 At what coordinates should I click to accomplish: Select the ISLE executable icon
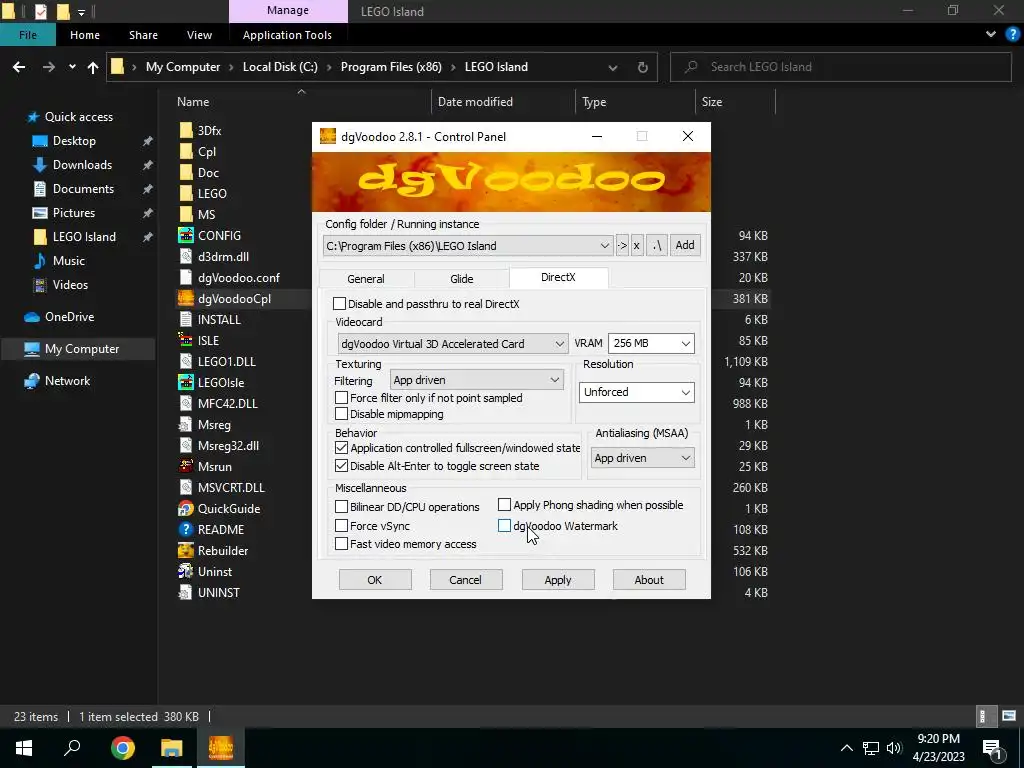click(x=186, y=340)
